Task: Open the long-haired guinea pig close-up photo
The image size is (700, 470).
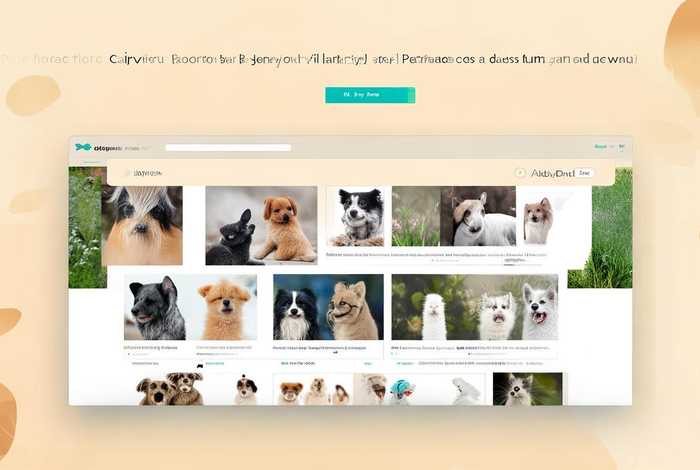Action: pos(142,225)
